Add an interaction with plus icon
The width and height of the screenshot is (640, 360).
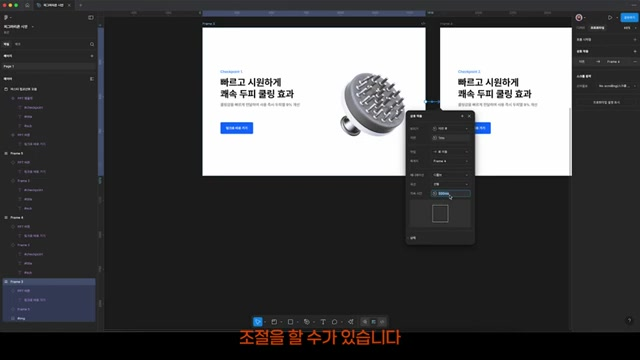(635, 51)
